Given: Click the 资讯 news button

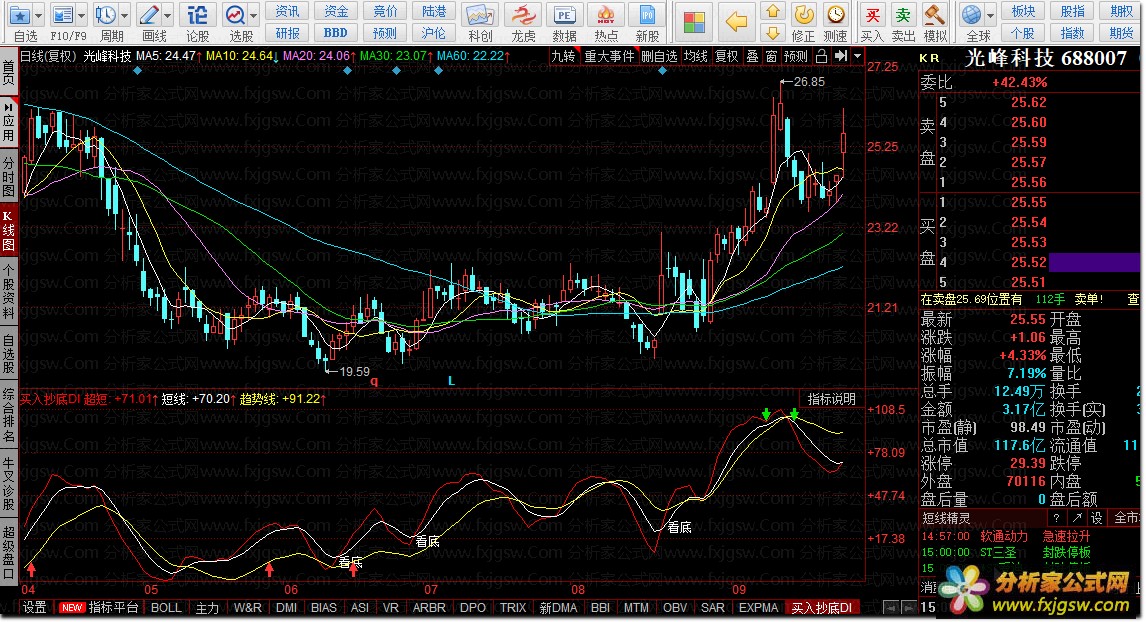Looking at the screenshot, I should tap(287, 11).
